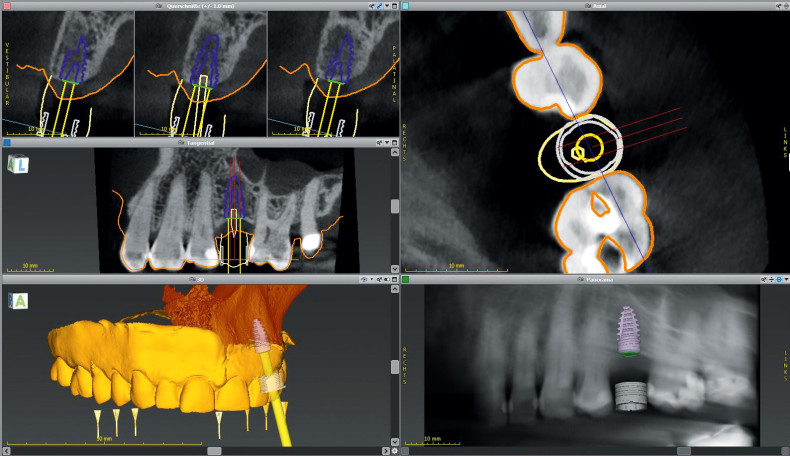Click blue layout icon in Panorama header
This screenshot has width=790, height=456.
coord(779,279)
